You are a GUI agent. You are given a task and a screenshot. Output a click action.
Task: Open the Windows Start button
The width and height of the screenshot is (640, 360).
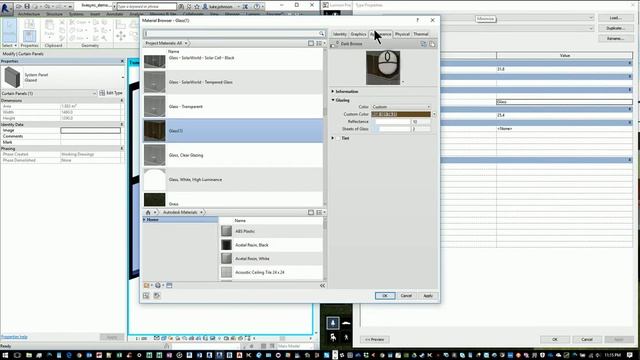point(5,355)
